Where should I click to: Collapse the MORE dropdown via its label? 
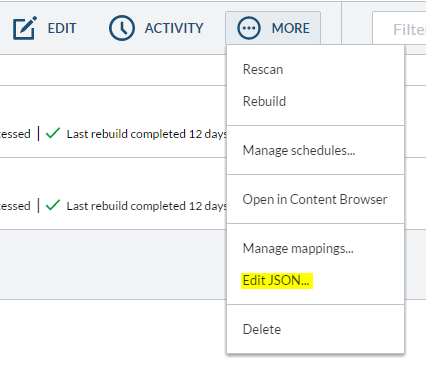point(291,28)
